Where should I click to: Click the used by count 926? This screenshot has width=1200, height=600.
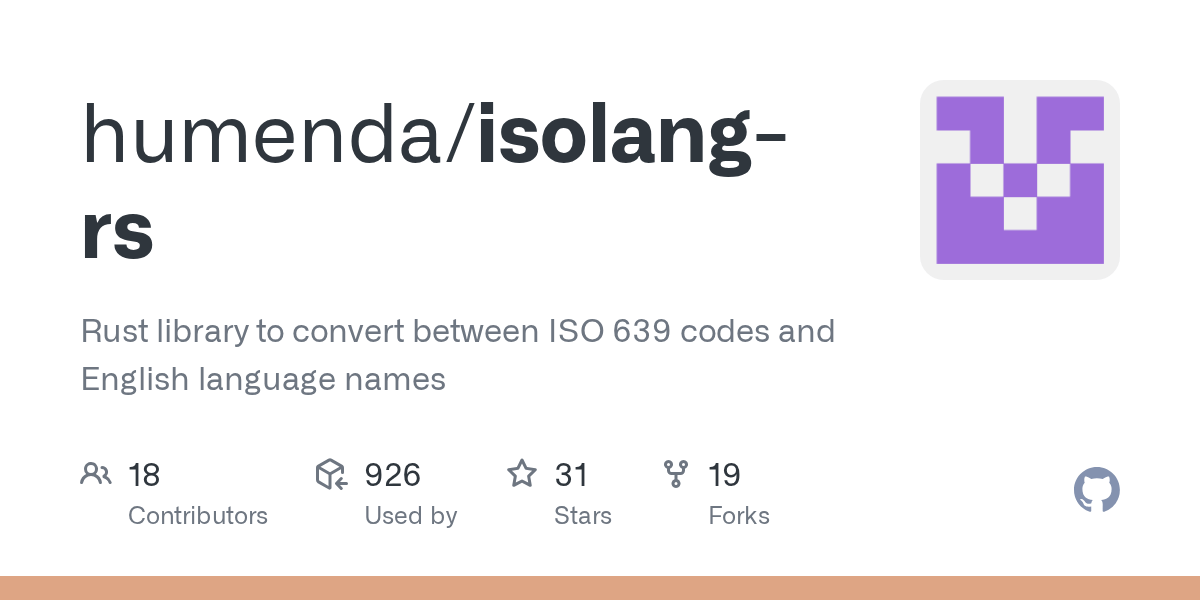(x=392, y=475)
